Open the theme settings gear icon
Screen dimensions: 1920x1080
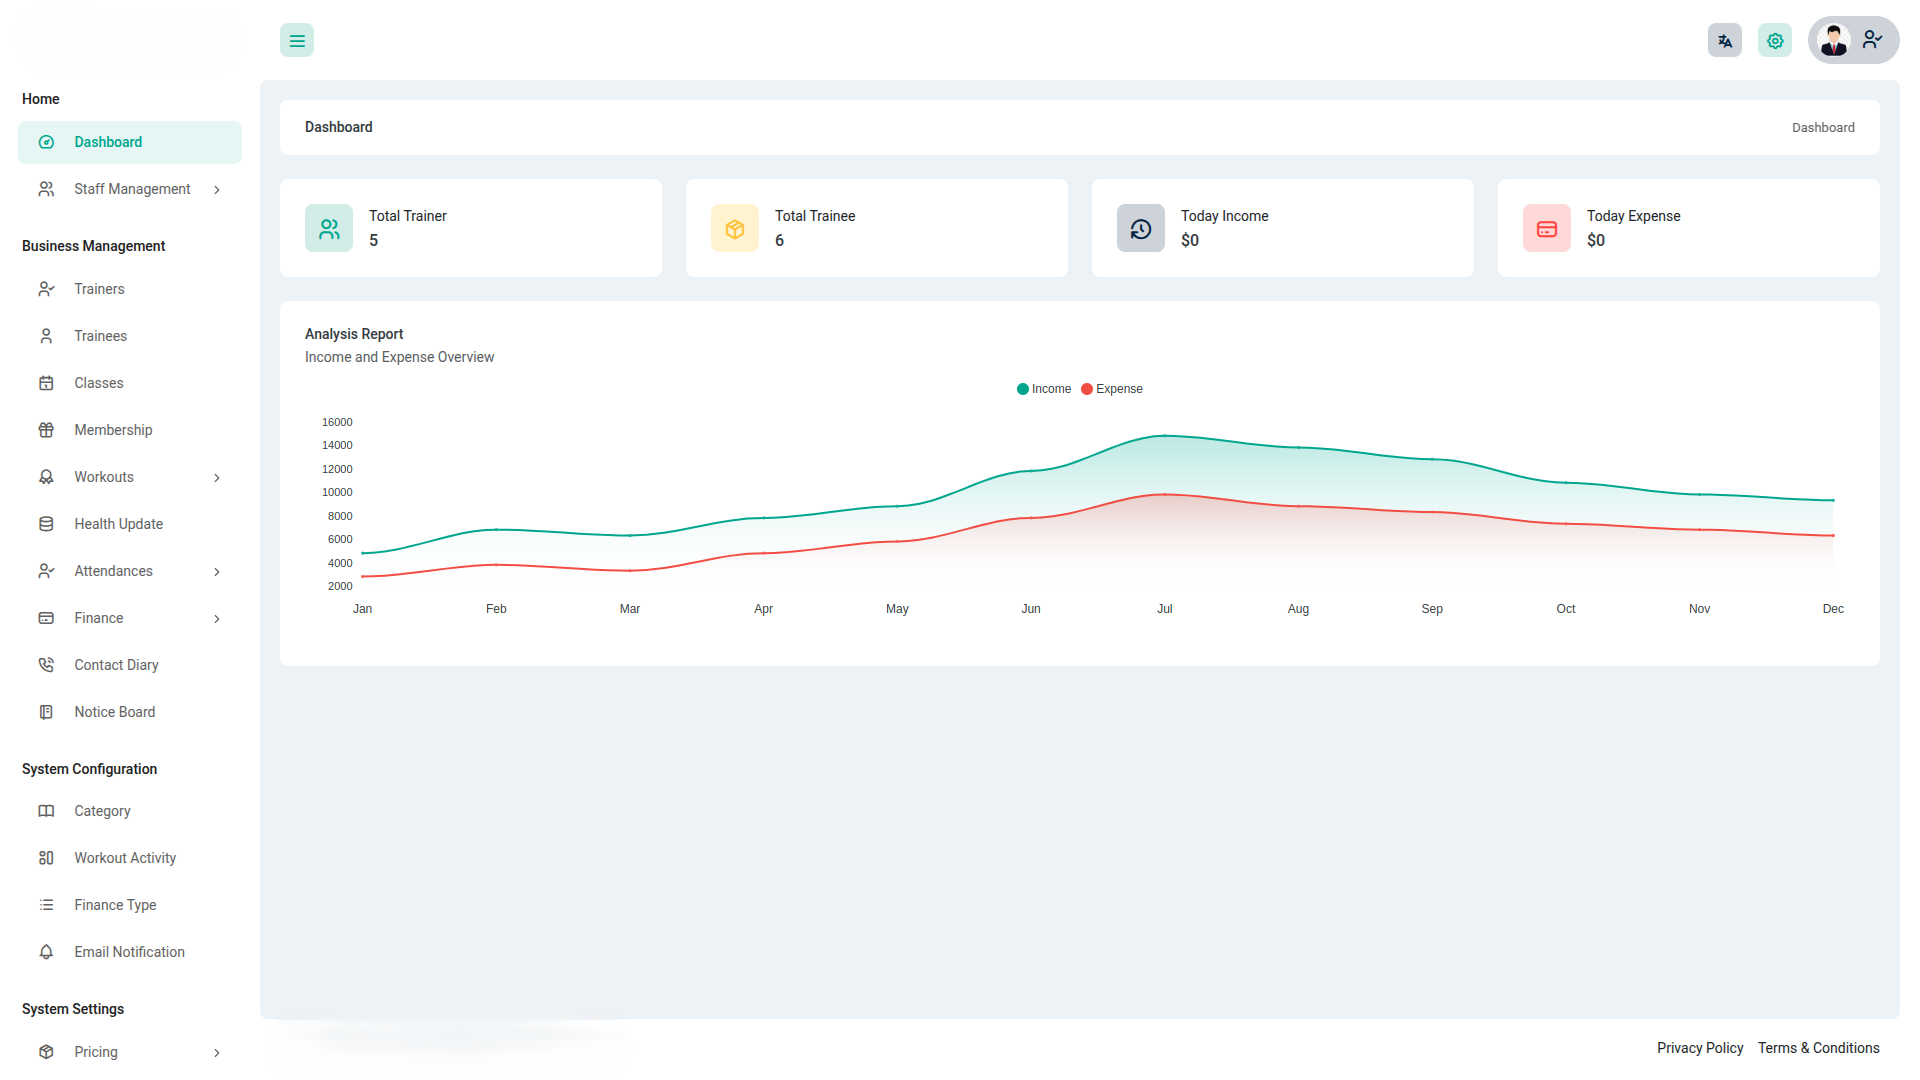click(1774, 41)
